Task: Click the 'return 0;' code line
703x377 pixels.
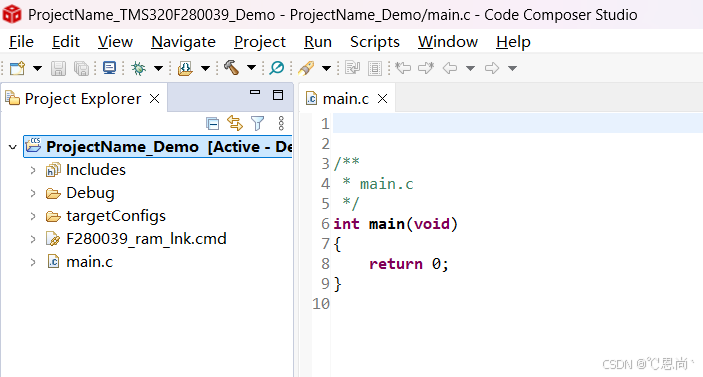Action: click(408, 264)
